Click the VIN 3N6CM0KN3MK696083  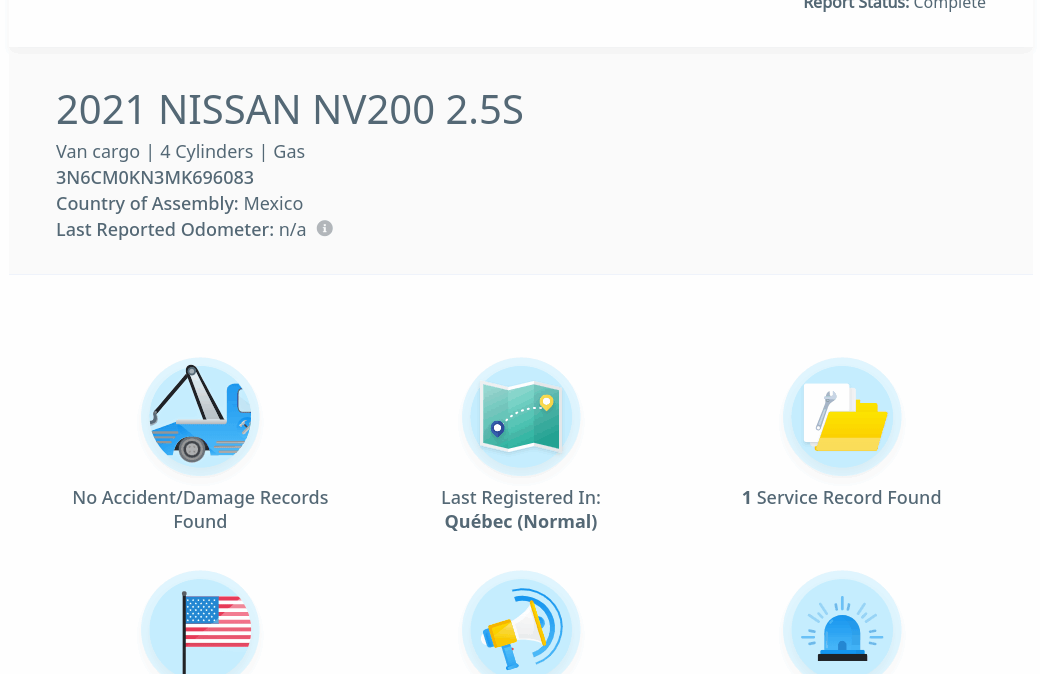(155, 178)
